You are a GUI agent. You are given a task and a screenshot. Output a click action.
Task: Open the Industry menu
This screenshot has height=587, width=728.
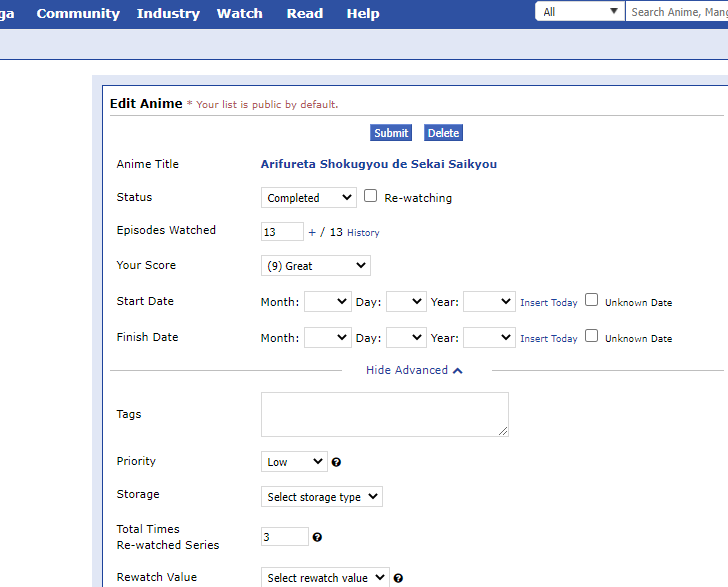[168, 13]
